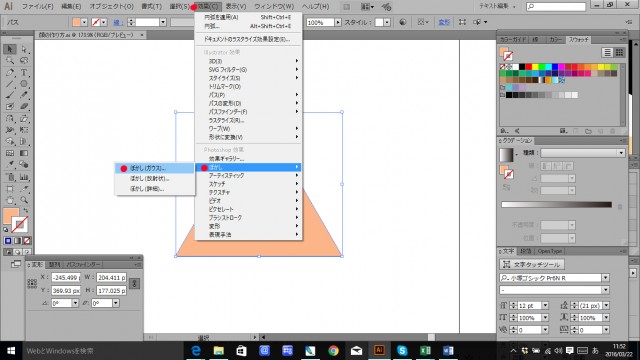640x360 pixels.
Task: Open Skype from the taskbar
Action: (402, 350)
